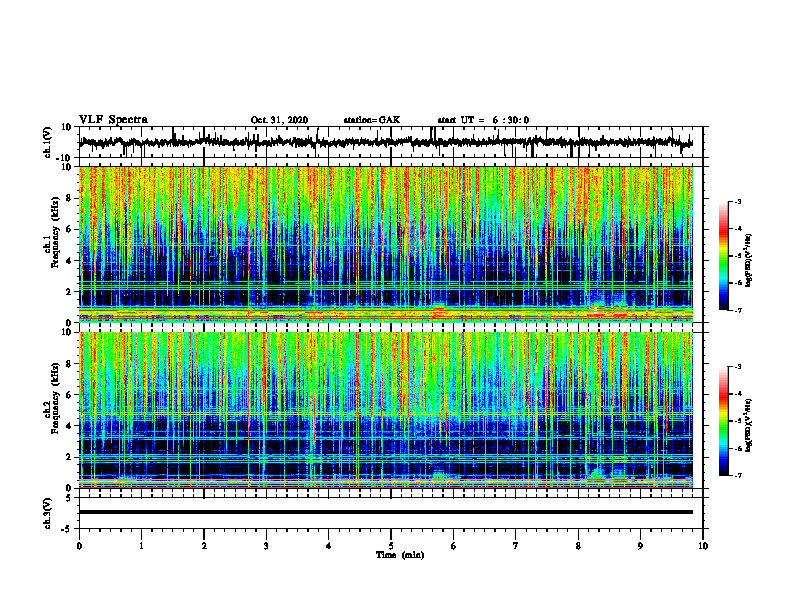Click the ch.1 color bar log(PSD) unit label
The image size is (792, 612).
pos(749,261)
